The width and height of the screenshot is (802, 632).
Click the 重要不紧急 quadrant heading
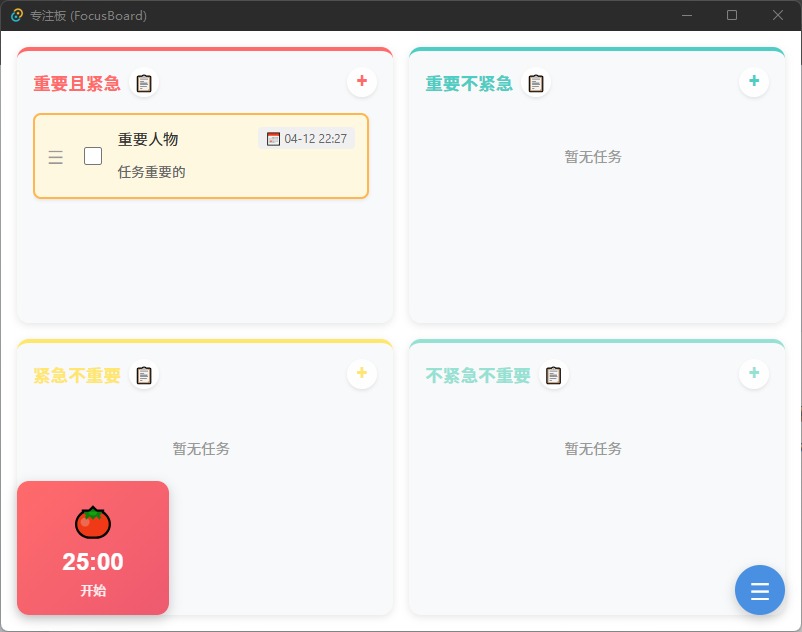(x=469, y=83)
